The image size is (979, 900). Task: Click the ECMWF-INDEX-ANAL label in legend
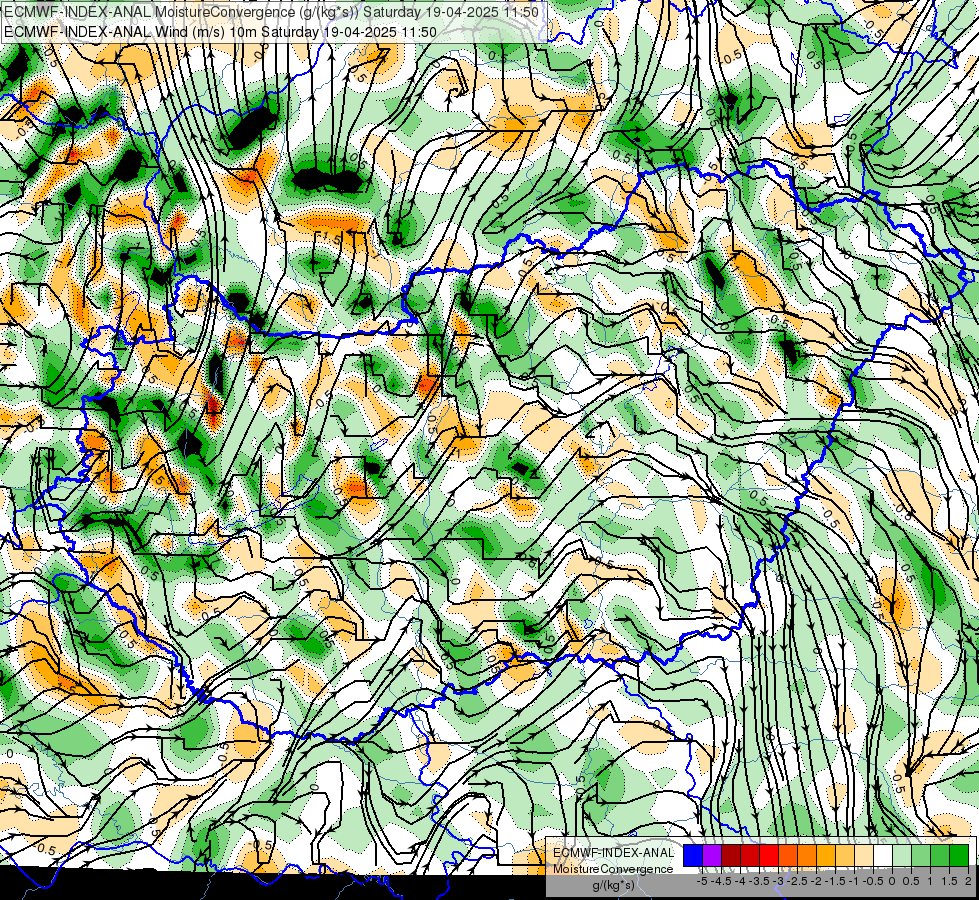click(x=613, y=853)
